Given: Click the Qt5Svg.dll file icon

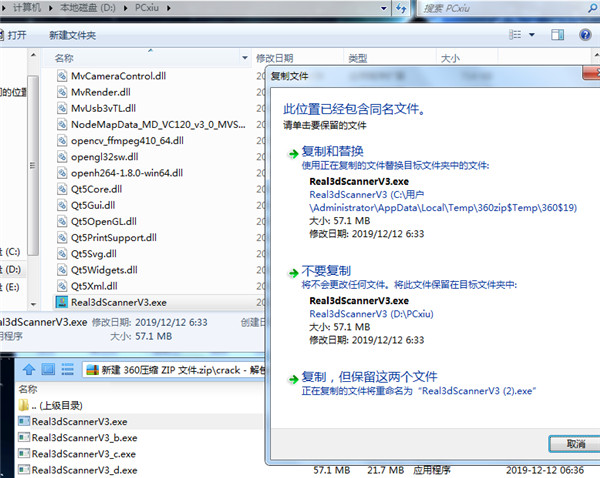Looking at the screenshot, I should coord(62,254).
